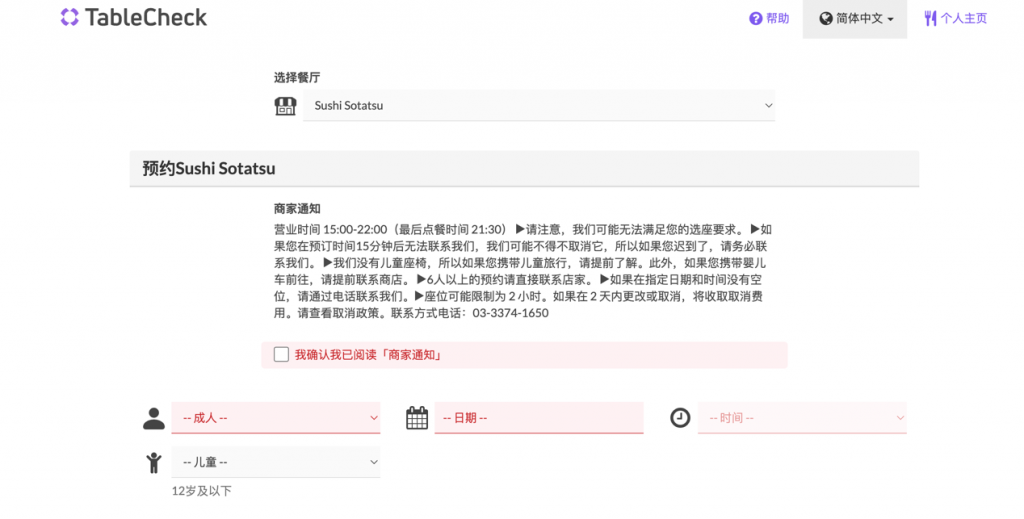Click the 日期 date input field

pyautogui.click(x=539, y=418)
